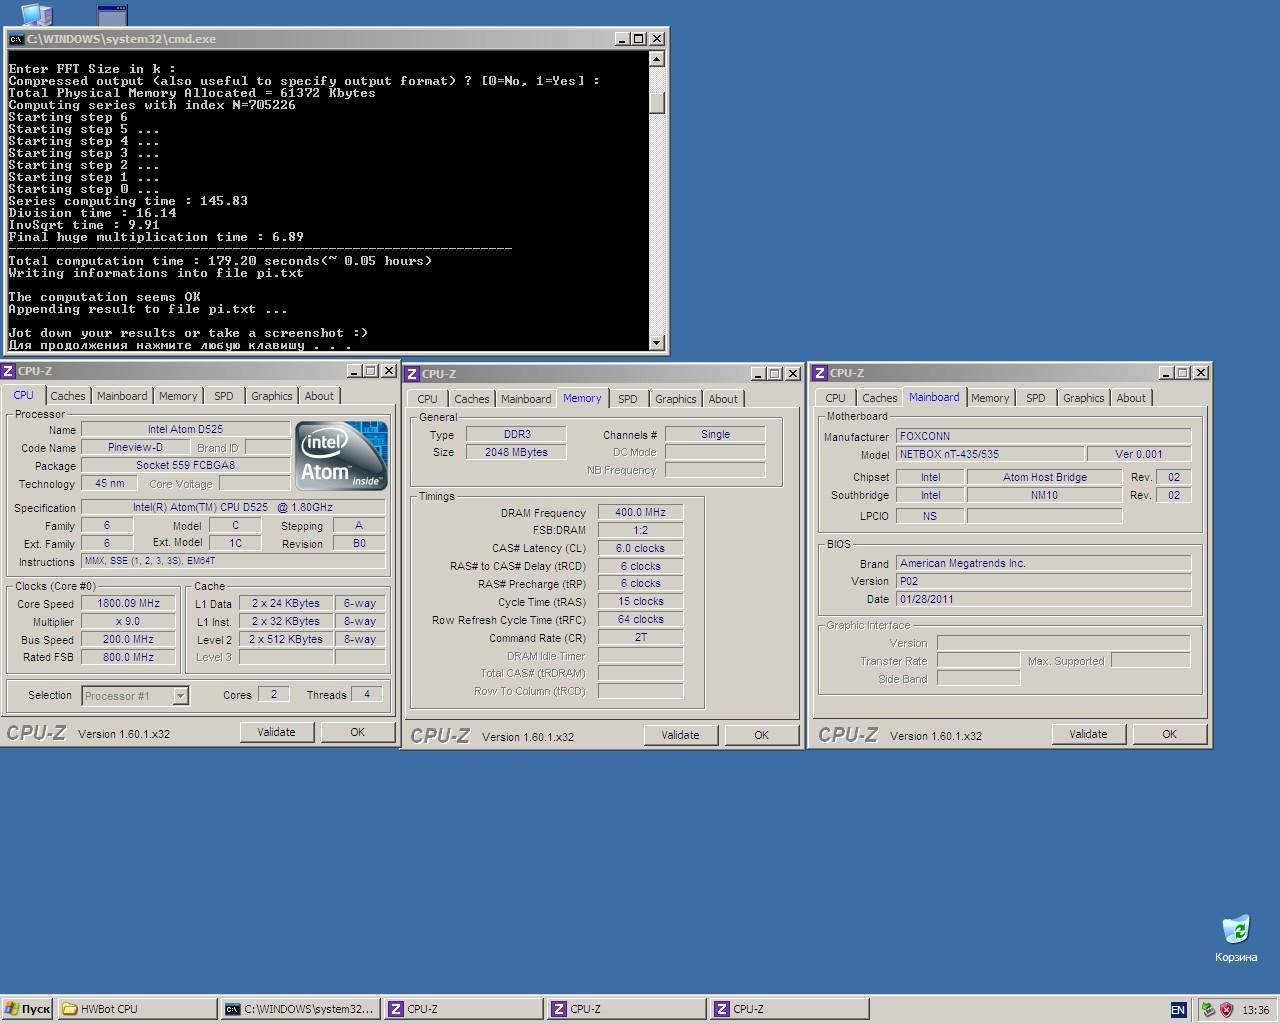The width and height of the screenshot is (1280, 1024).
Task: Open Caches tab in CPU window
Action: pyautogui.click(x=68, y=396)
